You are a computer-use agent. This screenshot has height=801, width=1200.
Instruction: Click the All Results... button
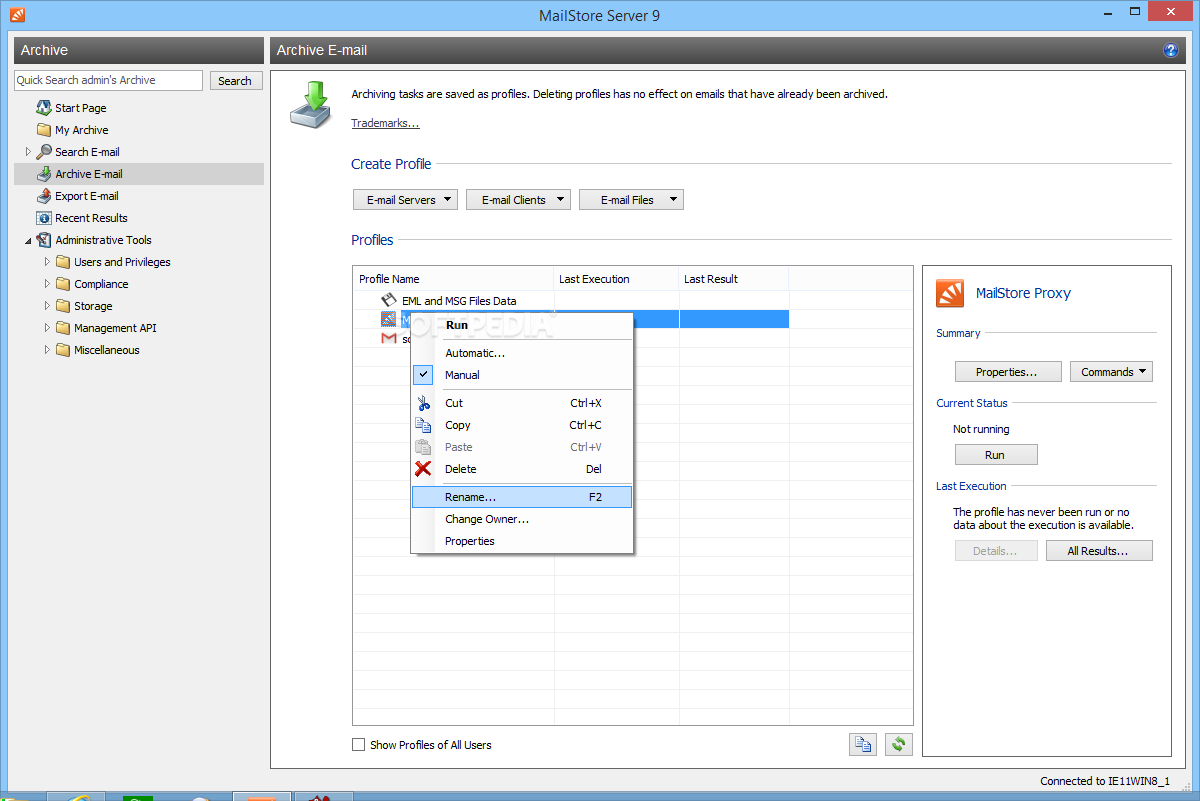1099,551
